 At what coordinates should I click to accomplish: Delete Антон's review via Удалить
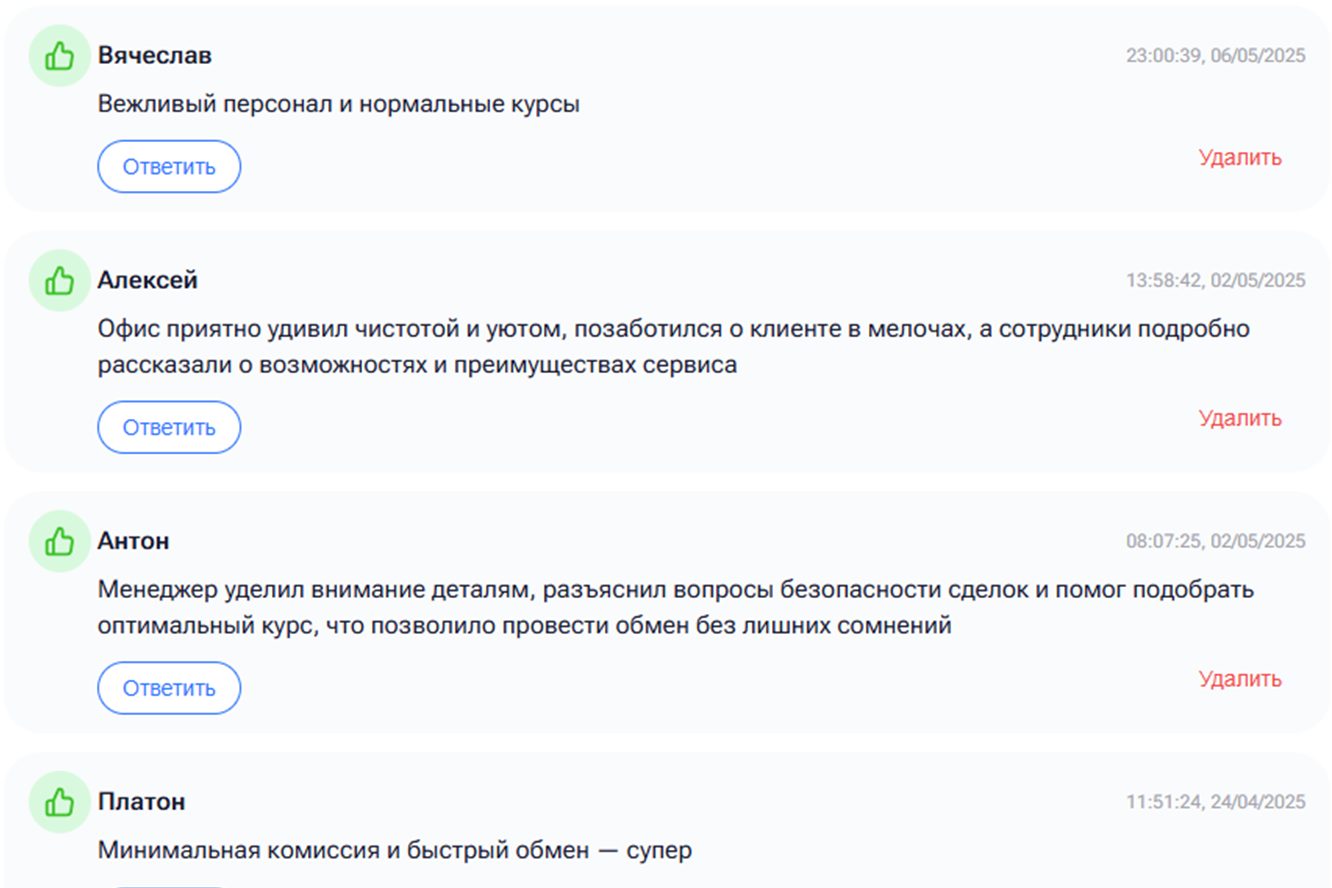(x=1240, y=679)
